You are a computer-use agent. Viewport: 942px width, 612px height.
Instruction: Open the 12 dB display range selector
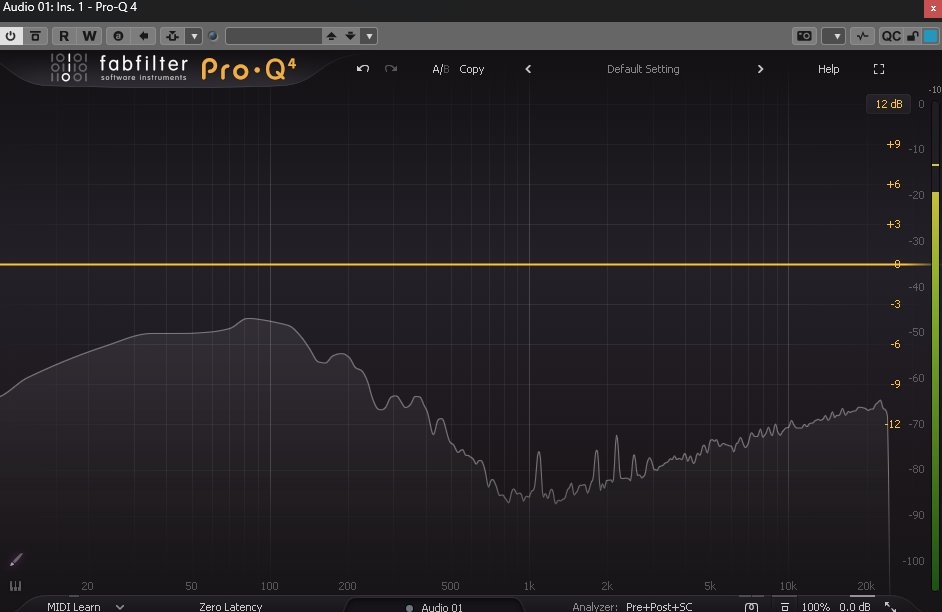tap(889, 104)
